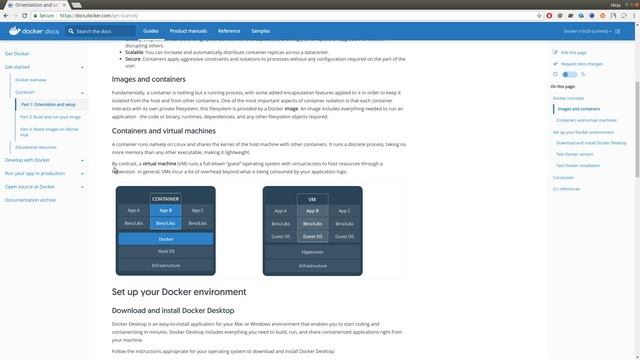The width and height of the screenshot is (640, 360).
Task: Click the Request docs changes checkmark icon
Action: [x=555, y=64]
